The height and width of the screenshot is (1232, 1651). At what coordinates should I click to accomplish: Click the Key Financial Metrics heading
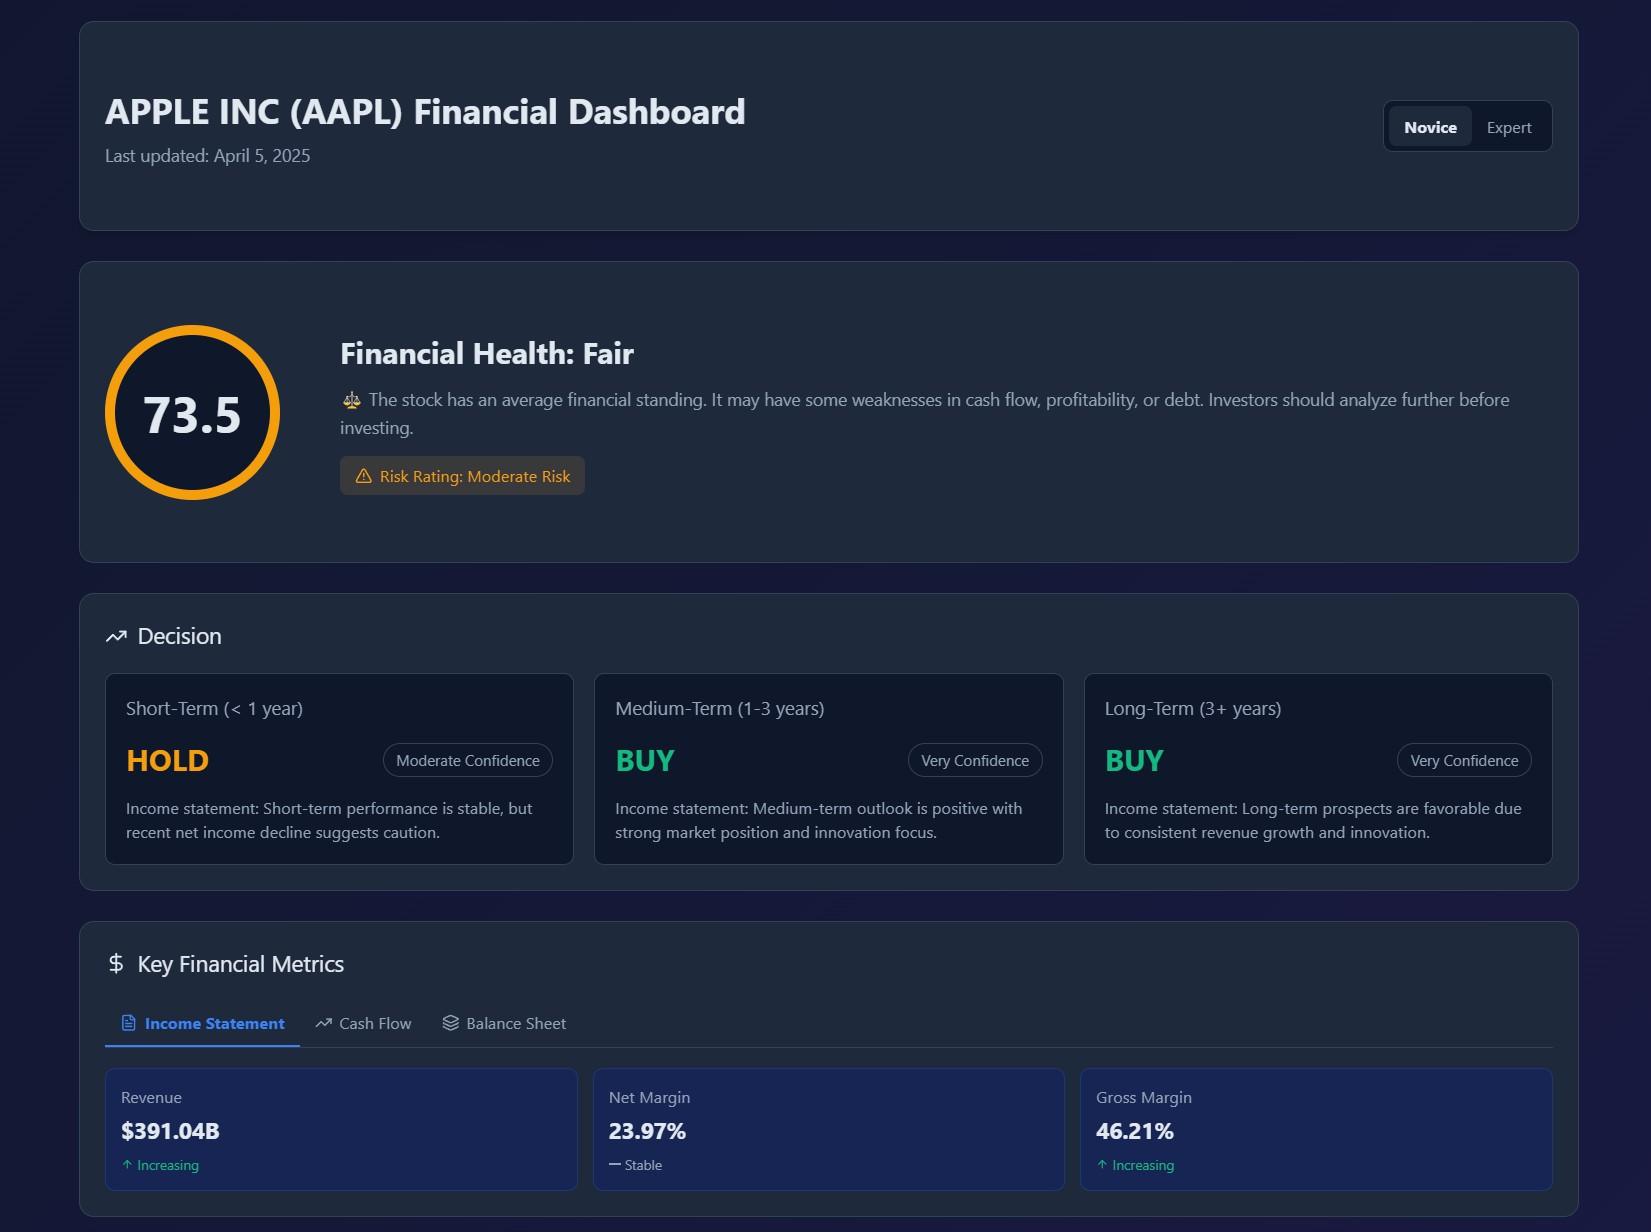(241, 964)
